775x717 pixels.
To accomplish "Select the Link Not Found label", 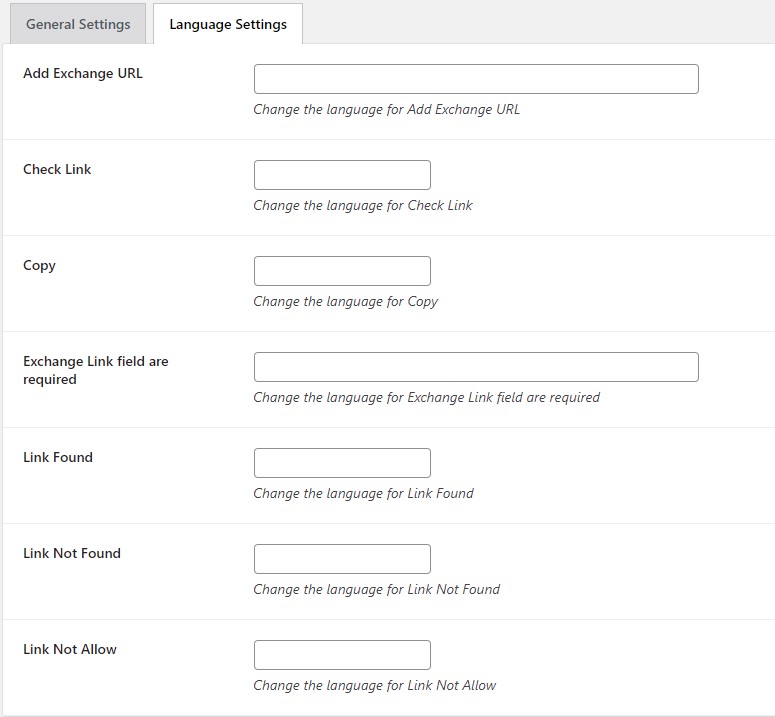I will click(72, 553).
